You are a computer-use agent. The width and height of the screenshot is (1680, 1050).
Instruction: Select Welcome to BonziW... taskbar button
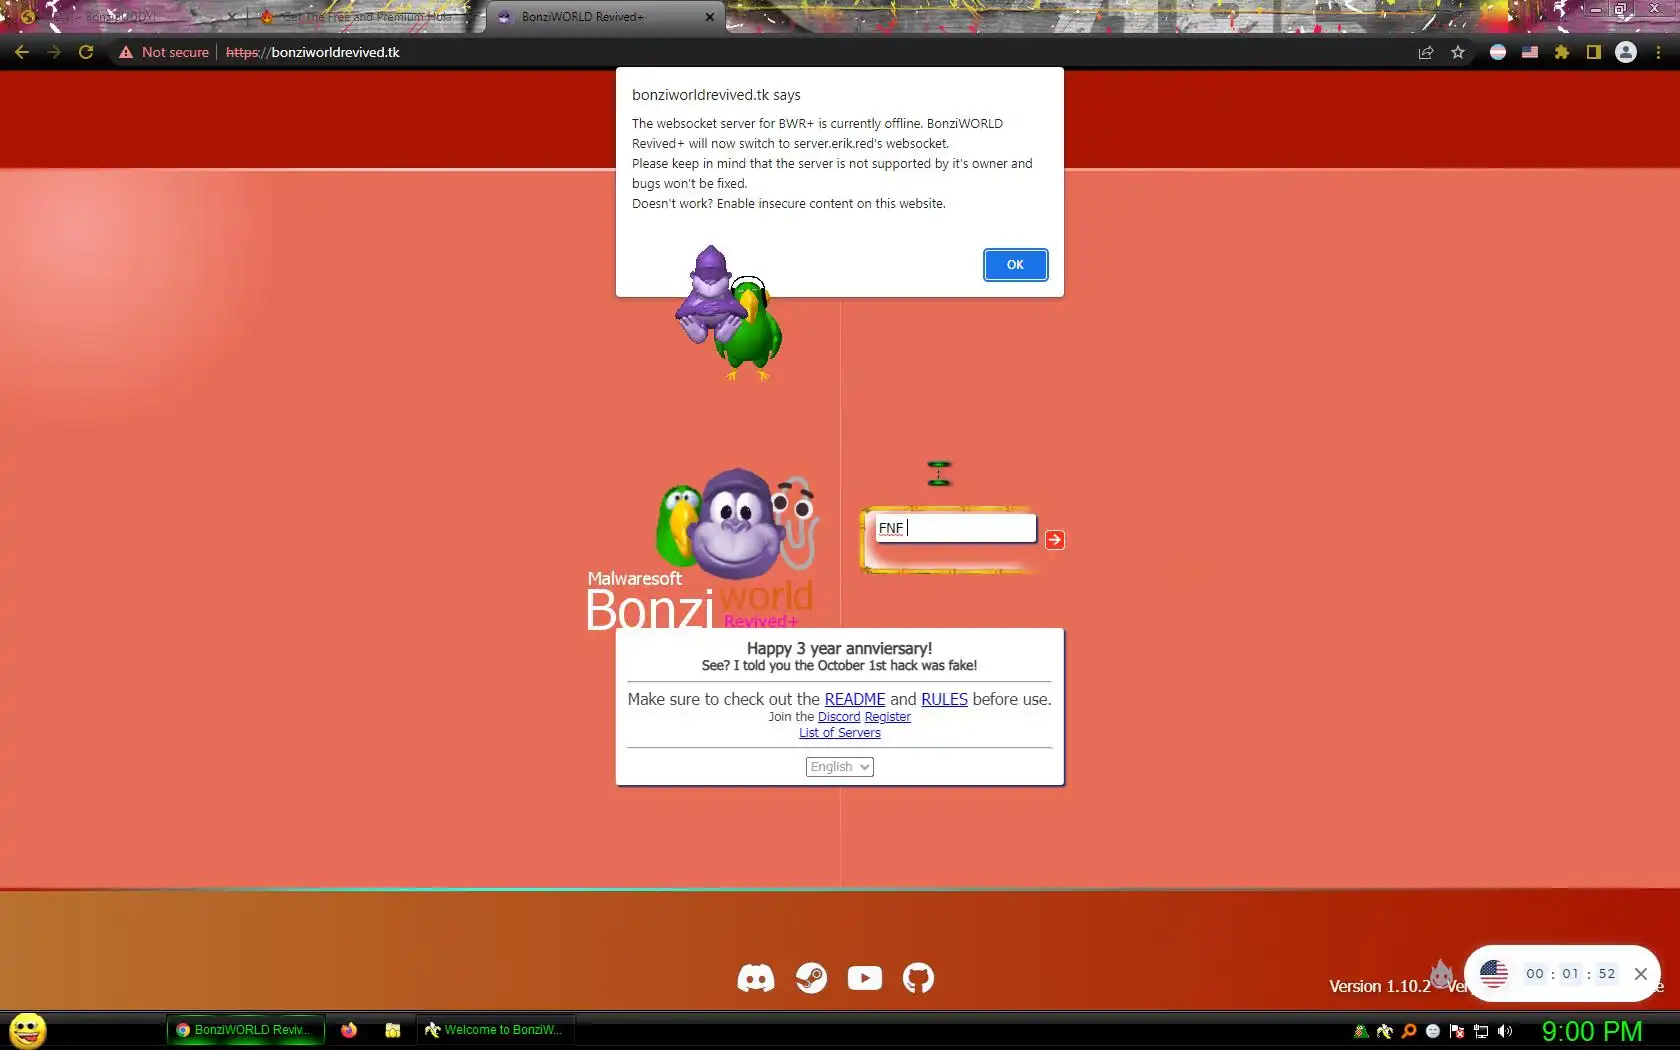click(495, 1030)
